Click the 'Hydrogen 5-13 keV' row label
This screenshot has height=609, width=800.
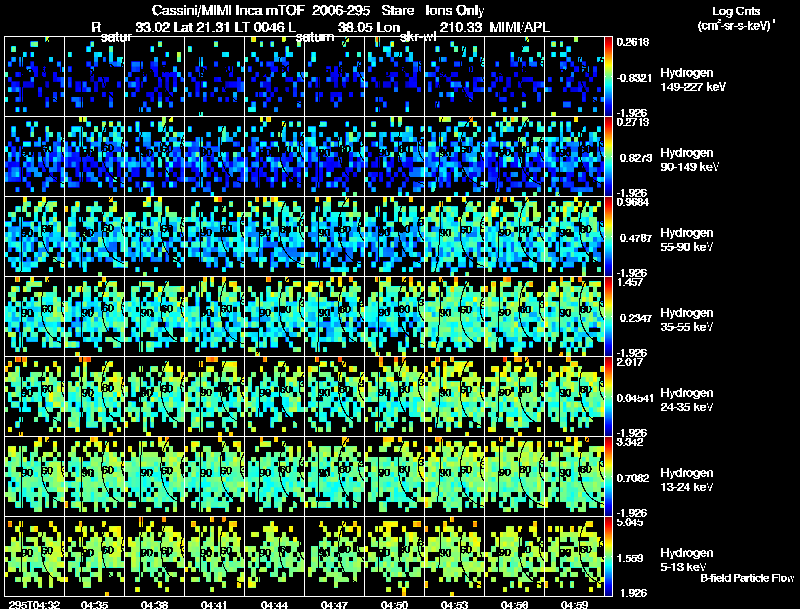pos(687,560)
